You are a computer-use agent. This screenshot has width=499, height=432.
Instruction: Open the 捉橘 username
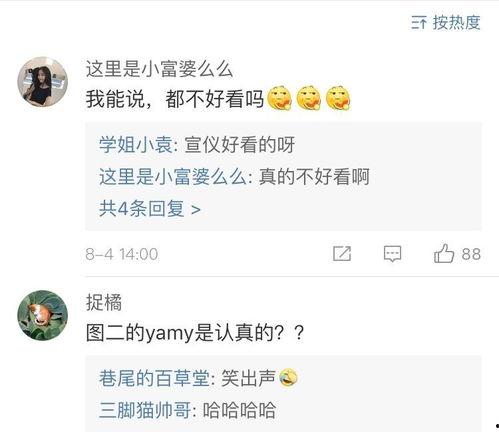pyautogui.click(x=104, y=303)
